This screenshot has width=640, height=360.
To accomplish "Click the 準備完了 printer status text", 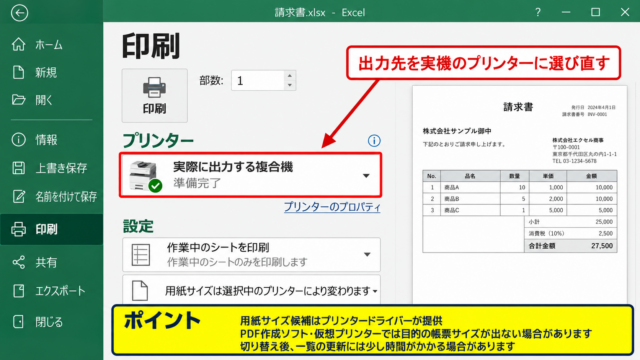I will pos(197,183).
